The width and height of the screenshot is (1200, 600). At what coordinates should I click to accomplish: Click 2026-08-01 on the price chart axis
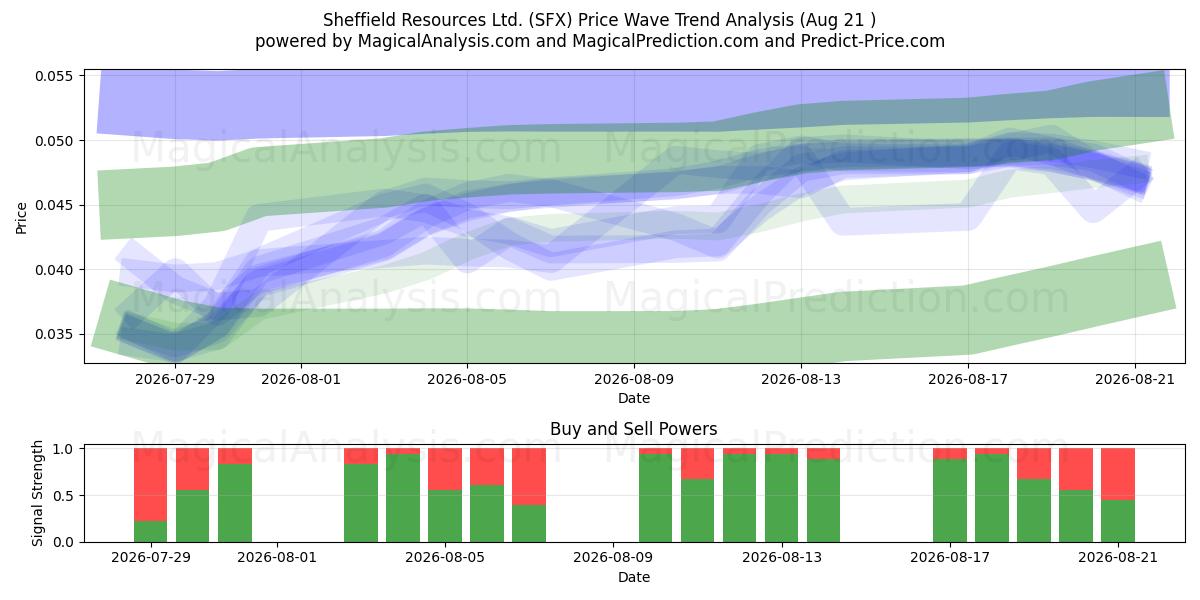click(x=301, y=380)
